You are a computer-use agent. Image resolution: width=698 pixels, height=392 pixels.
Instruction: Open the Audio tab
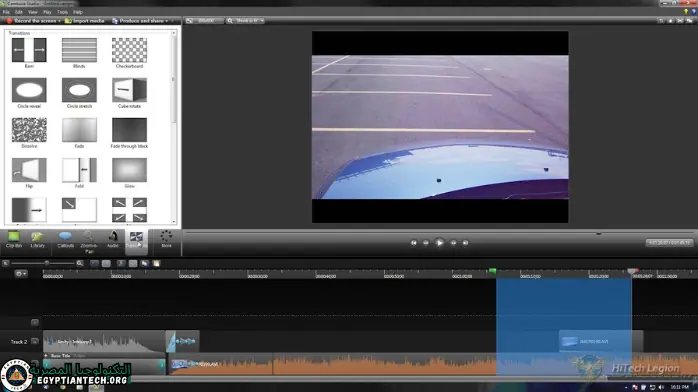click(113, 239)
